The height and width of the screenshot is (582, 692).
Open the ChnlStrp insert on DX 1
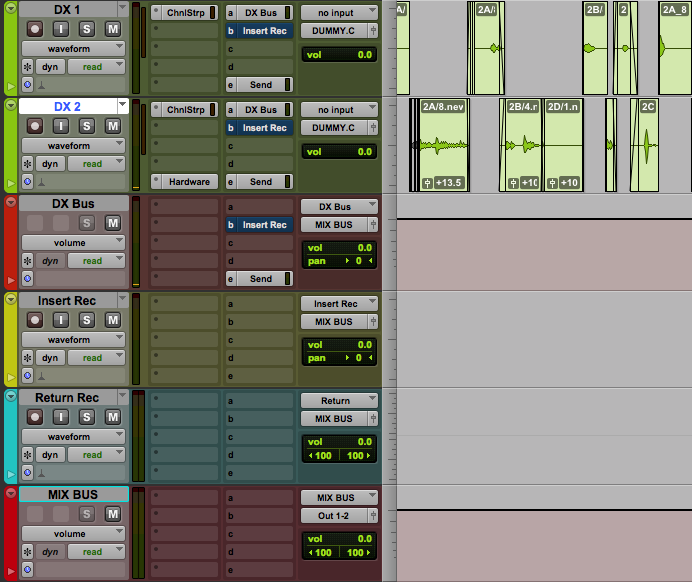tap(185, 13)
